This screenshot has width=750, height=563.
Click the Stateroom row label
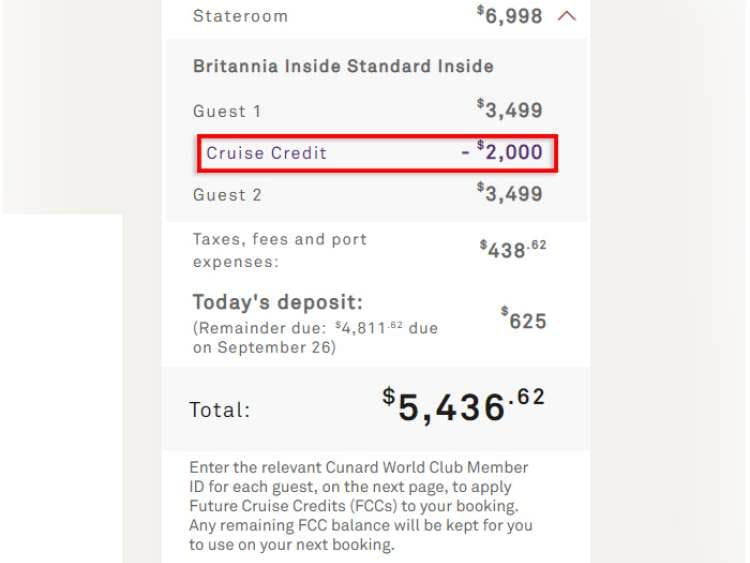pyautogui.click(x=240, y=16)
